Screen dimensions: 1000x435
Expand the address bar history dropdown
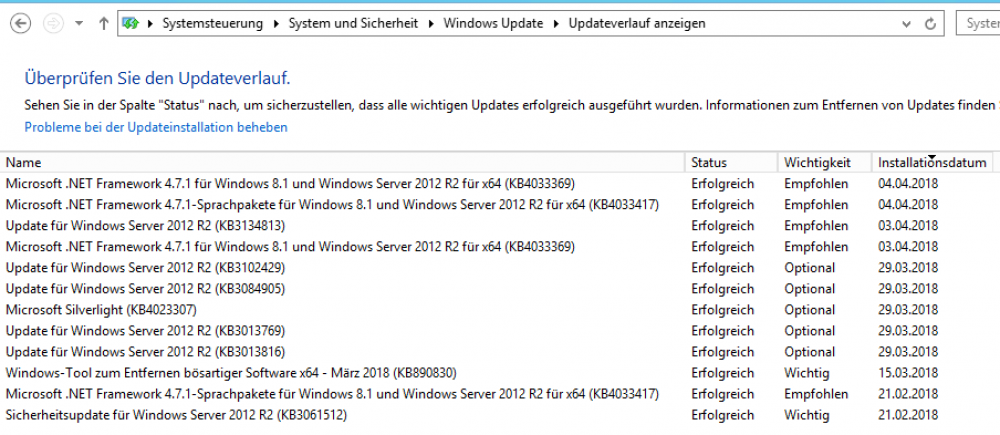(x=904, y=23)
